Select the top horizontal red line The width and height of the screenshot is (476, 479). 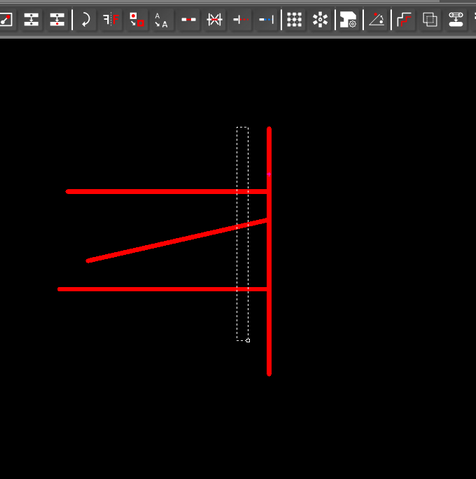[x=167, y=192]
